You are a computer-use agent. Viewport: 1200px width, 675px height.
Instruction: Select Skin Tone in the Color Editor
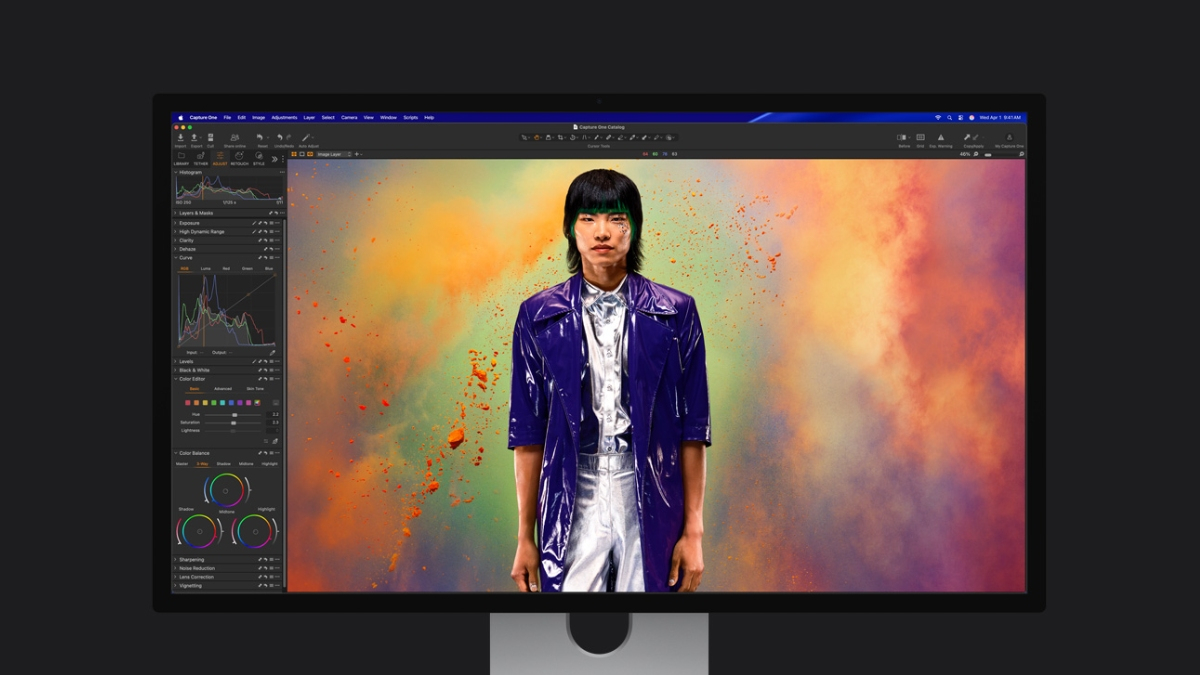(x=255, y=389)
